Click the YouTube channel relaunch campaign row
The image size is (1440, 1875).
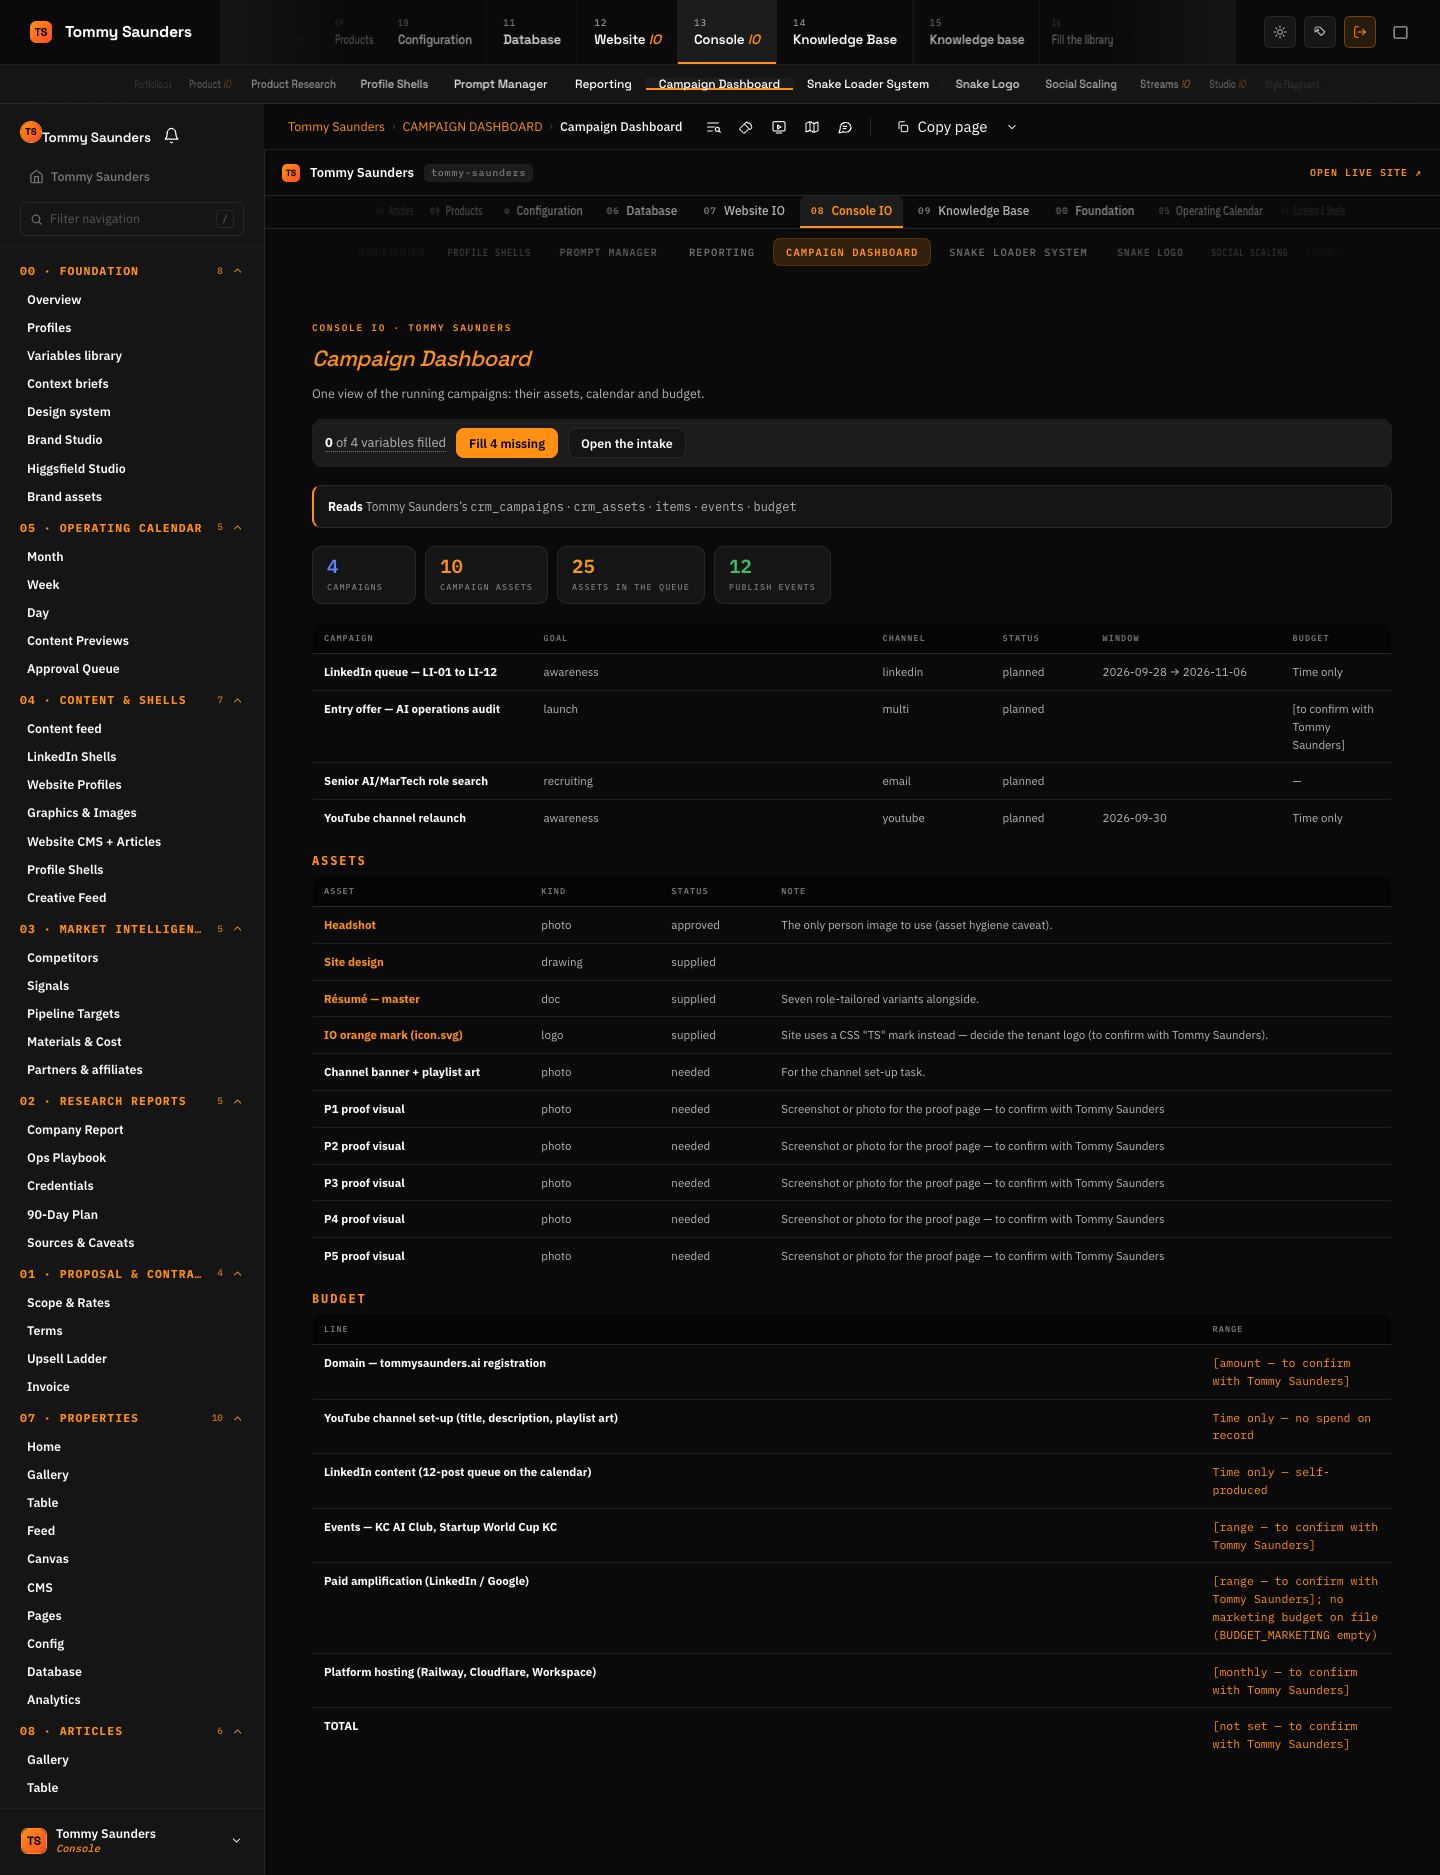pos(851,818)
